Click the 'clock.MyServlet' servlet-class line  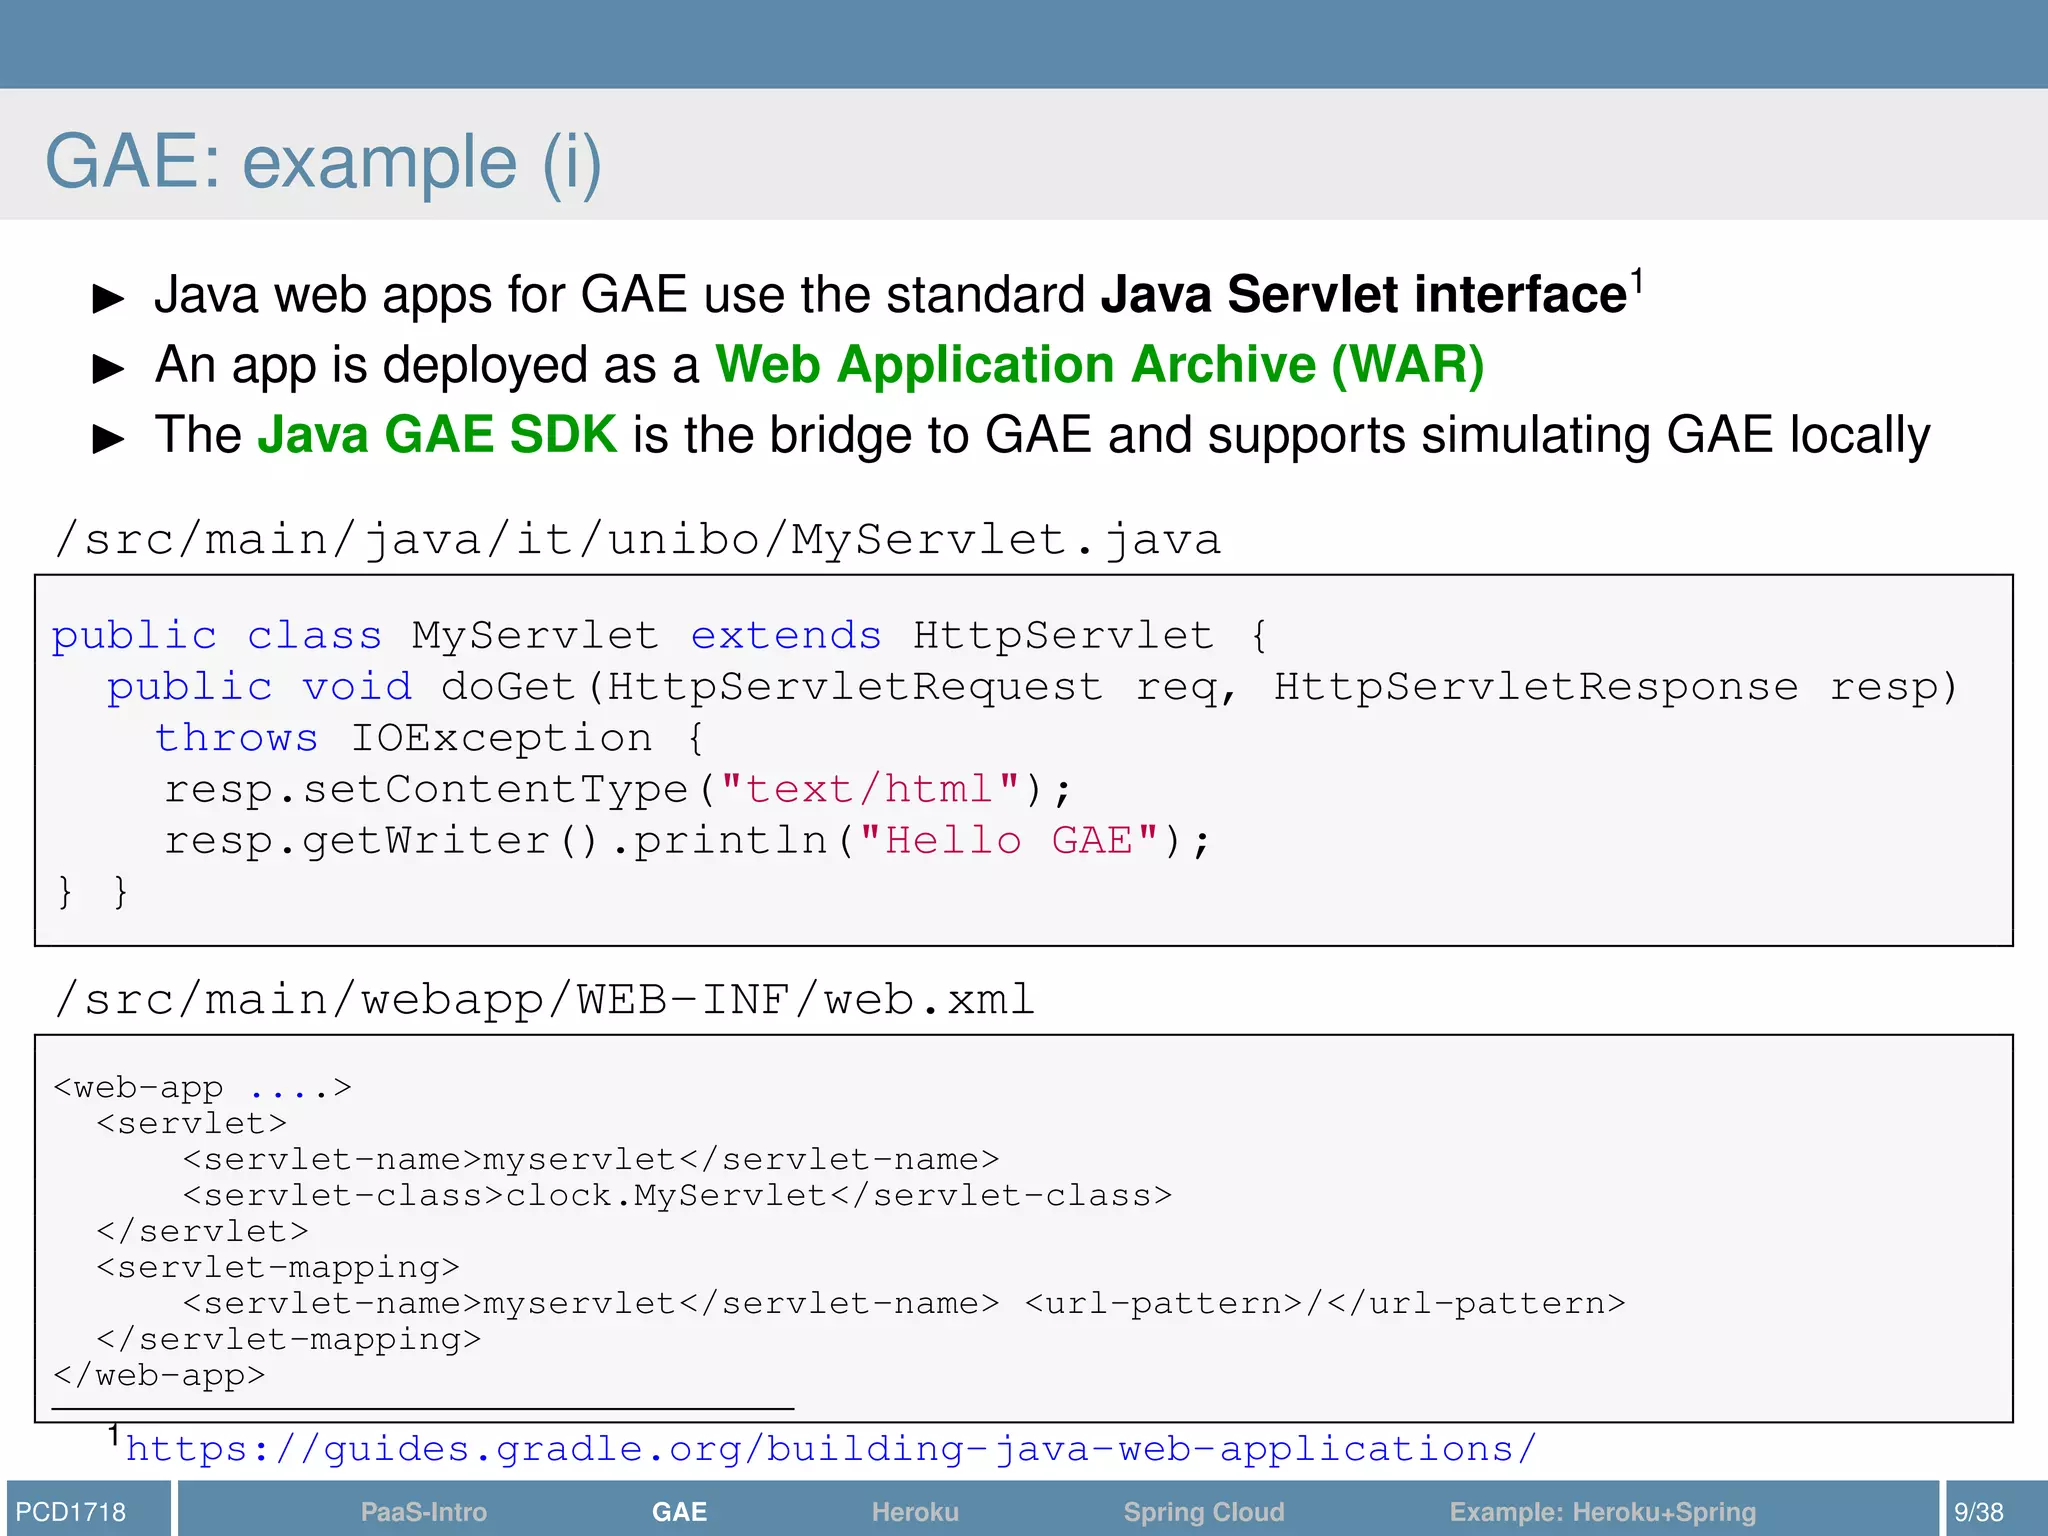677,1196
